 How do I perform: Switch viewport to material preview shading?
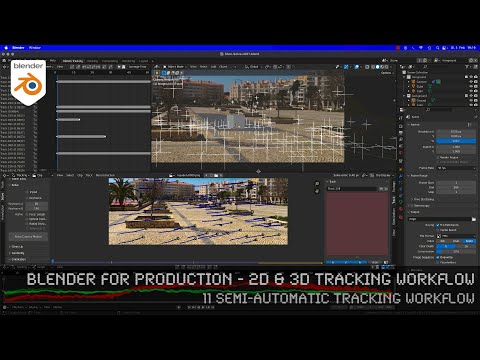click(382, 67)
